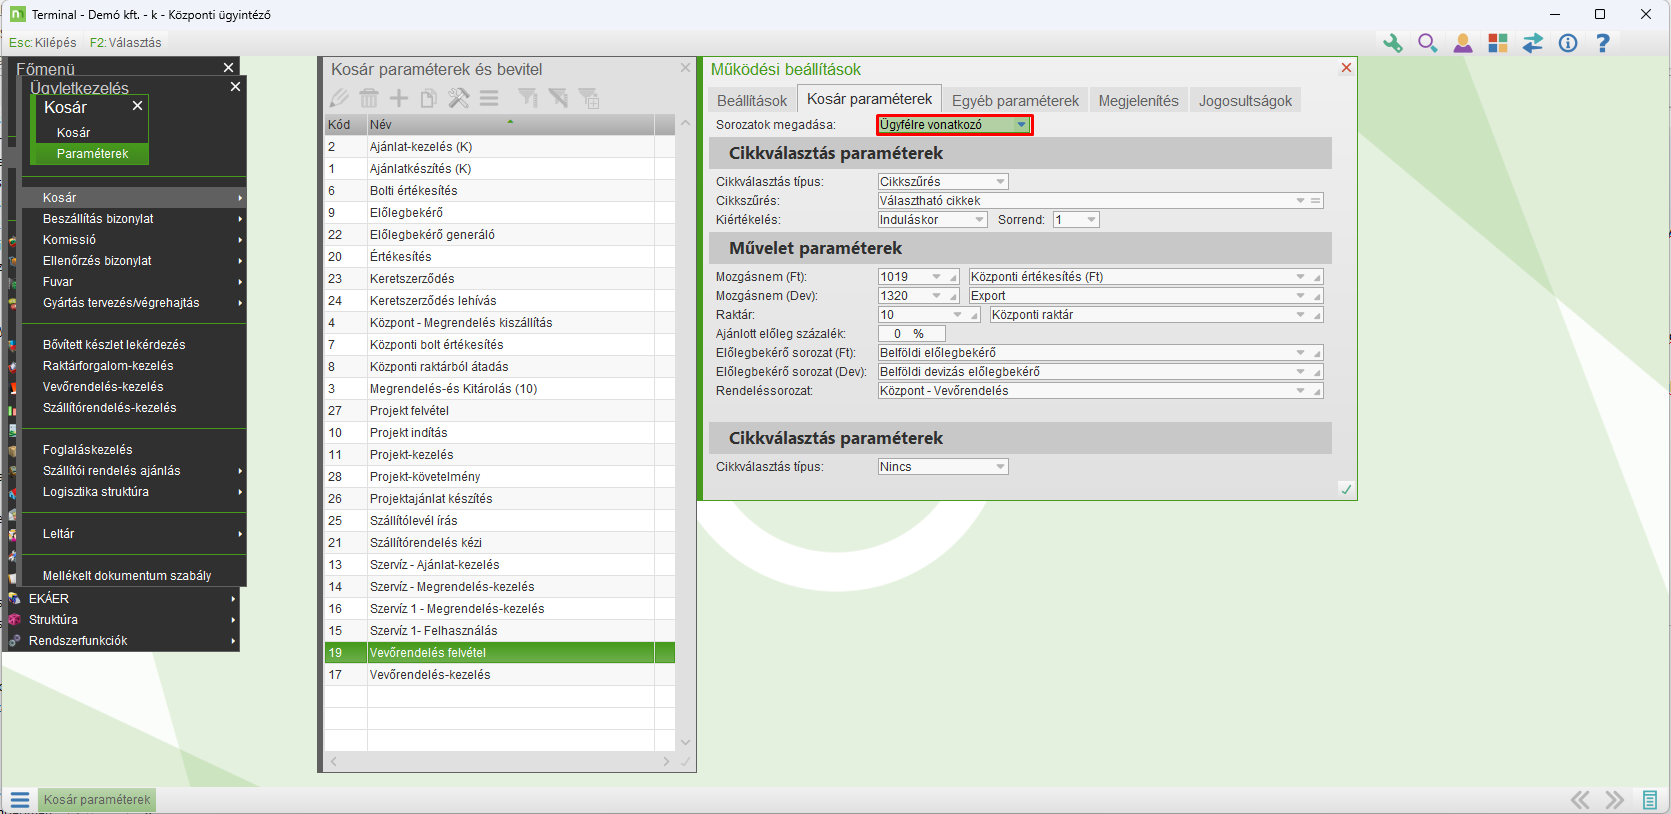
Task: Switch to the Beállítások tab
Action: (752, 101)
